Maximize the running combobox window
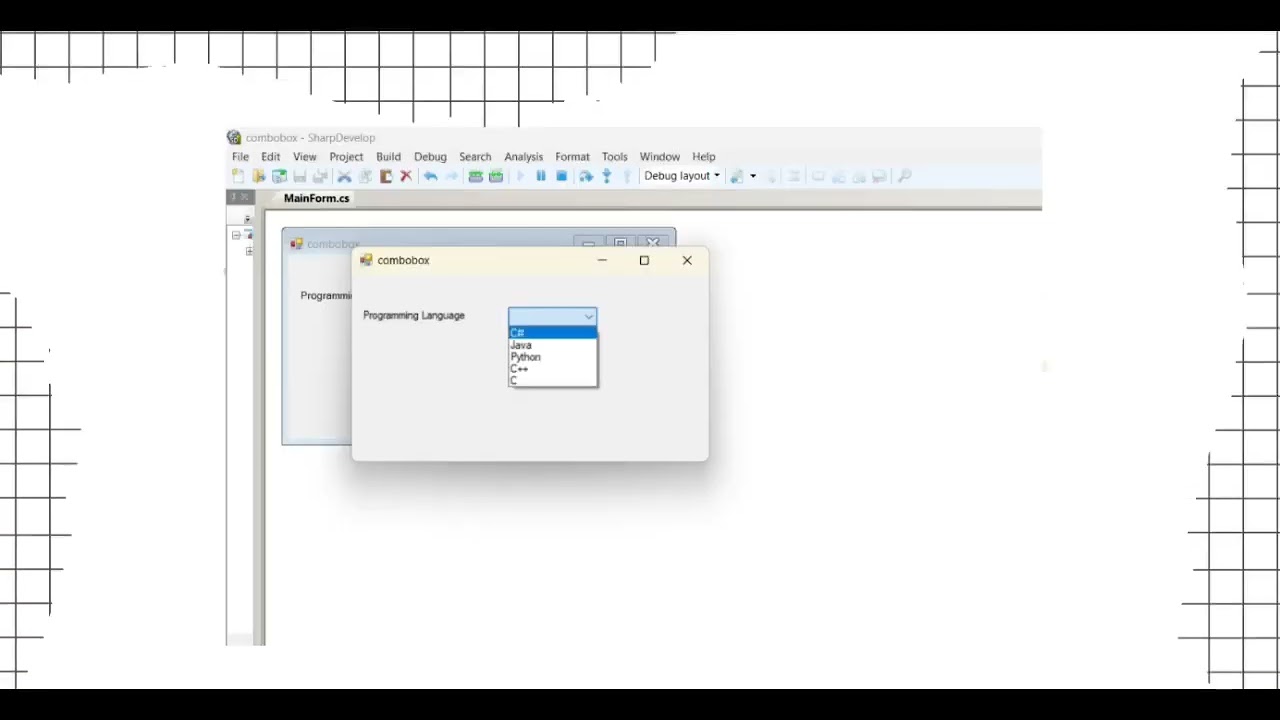 pos(644,260)
